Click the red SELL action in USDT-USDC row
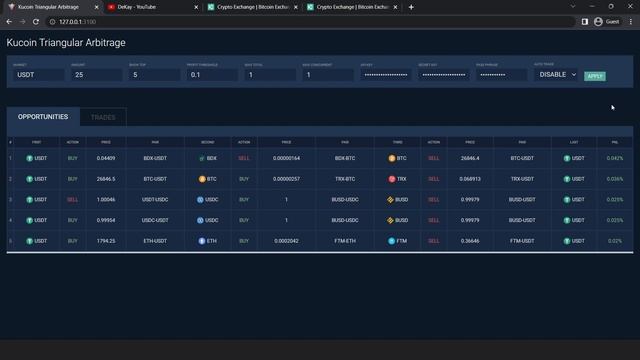The width and height of the screenshot is (640, 360). [72, 200]
